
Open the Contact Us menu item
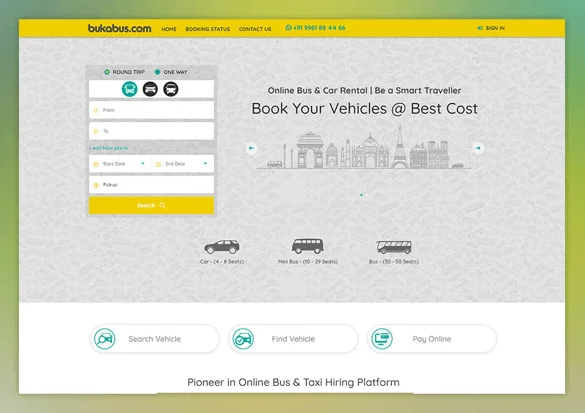click(255, 29)
